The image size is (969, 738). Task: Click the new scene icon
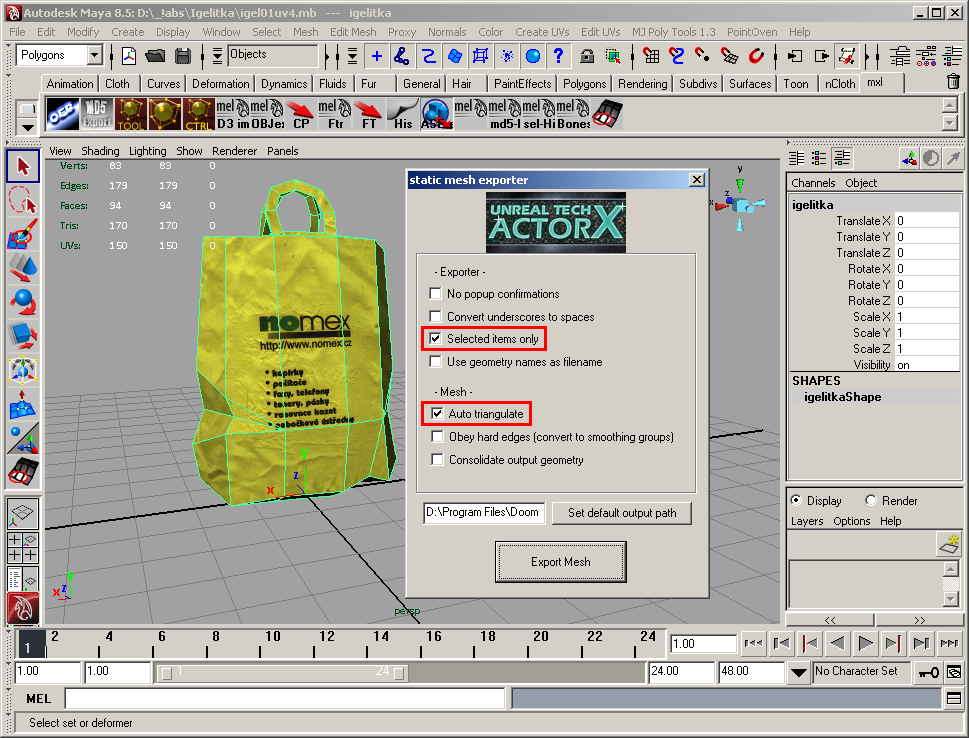point(129,56)
